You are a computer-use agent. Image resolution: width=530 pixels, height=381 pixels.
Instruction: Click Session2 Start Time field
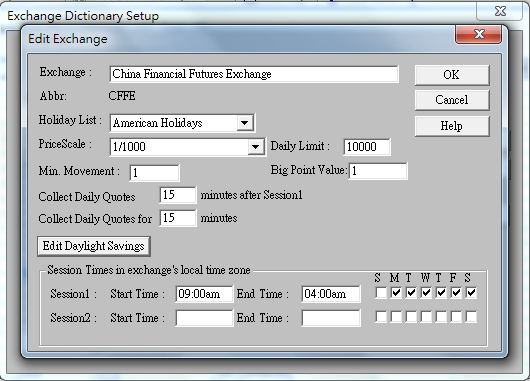tap(204, 318)
